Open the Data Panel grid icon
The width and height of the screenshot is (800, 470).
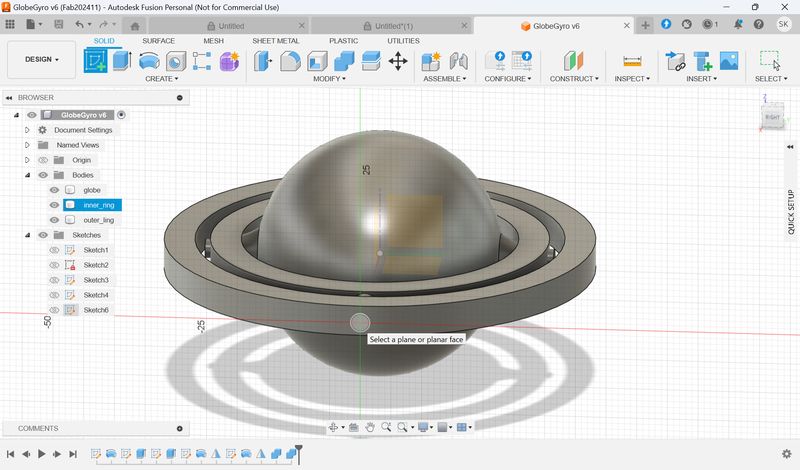coord(10,24)
